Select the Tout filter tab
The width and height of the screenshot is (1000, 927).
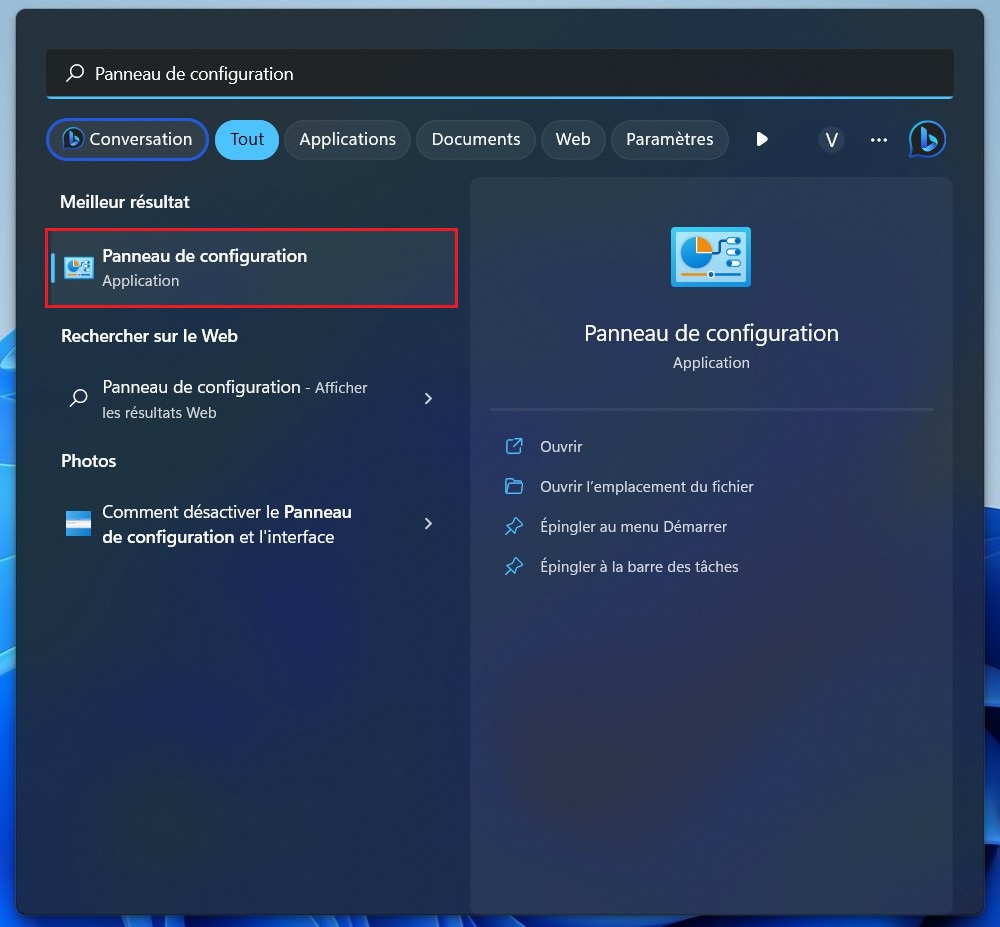tap(247, 140)
